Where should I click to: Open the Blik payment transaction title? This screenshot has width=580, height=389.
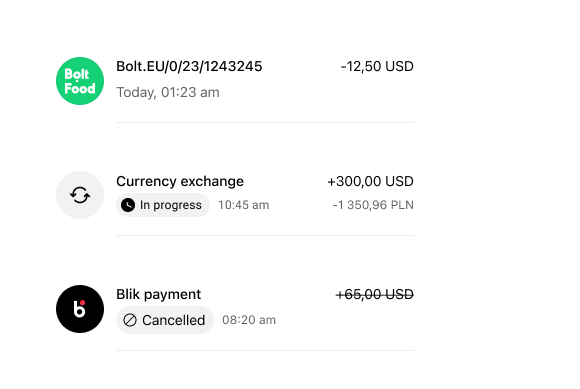tap(158, 294)
